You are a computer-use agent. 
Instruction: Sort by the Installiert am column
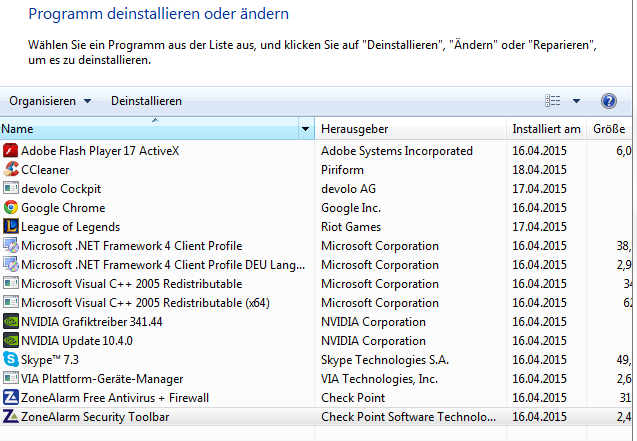546,130
